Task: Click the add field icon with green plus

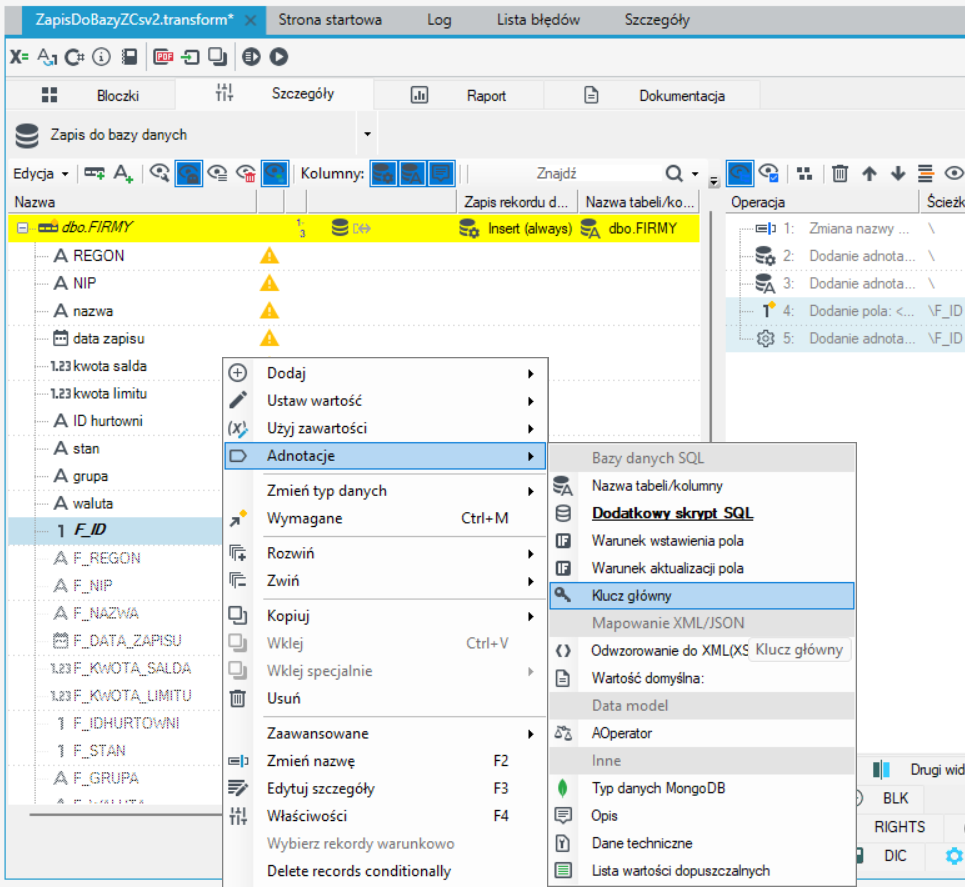Action: tap(94, 174)
